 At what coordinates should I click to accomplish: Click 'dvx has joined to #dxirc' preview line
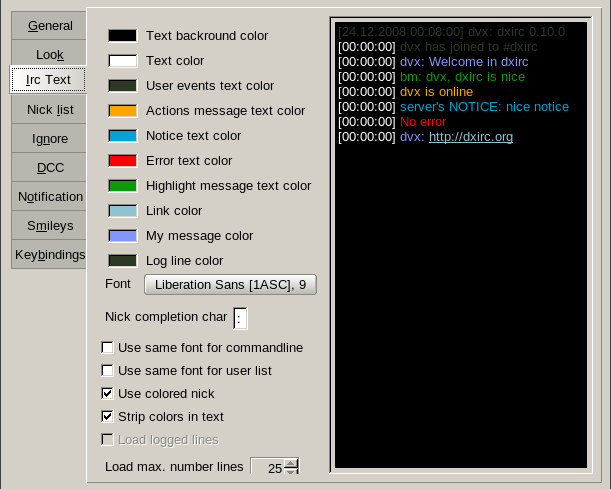468,47
